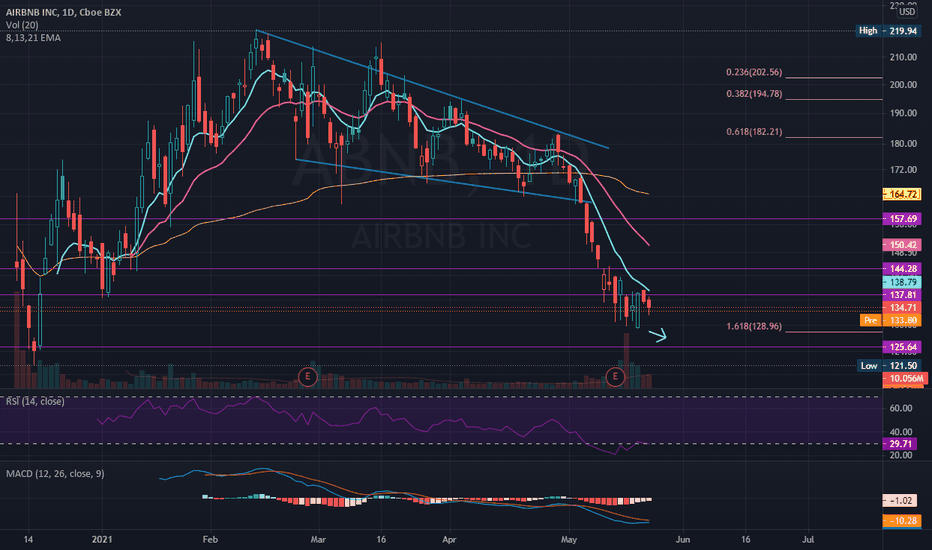This screenshot has width=932, height=550.
Task: Click the 150.42 EMA price label
Action: coord(902,244)
